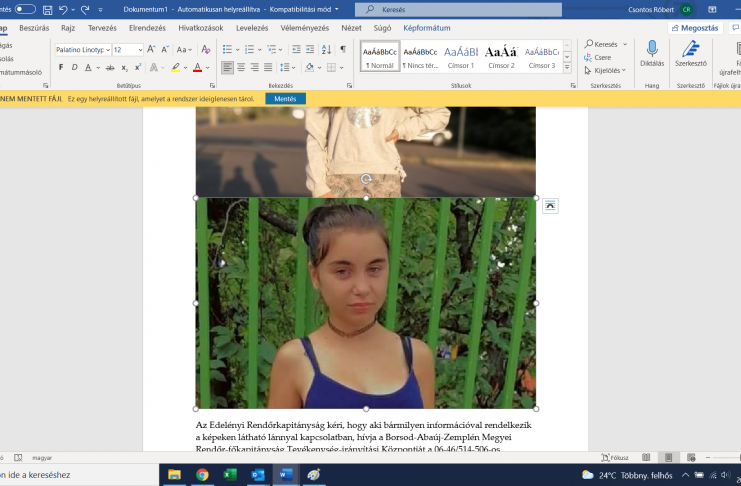
Task: Increase paragraph indent
Action: 310,49
